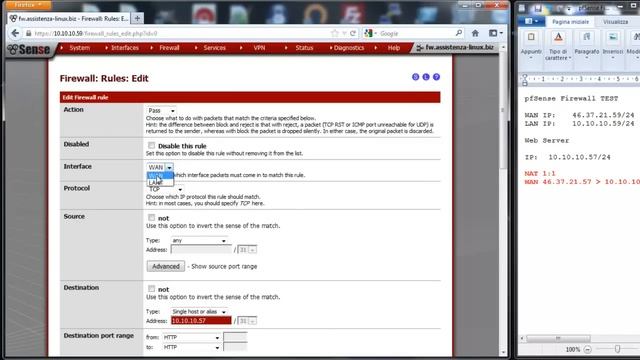Open the Action Pass dropdown
The image size is (640, 360).
point(161,111)
